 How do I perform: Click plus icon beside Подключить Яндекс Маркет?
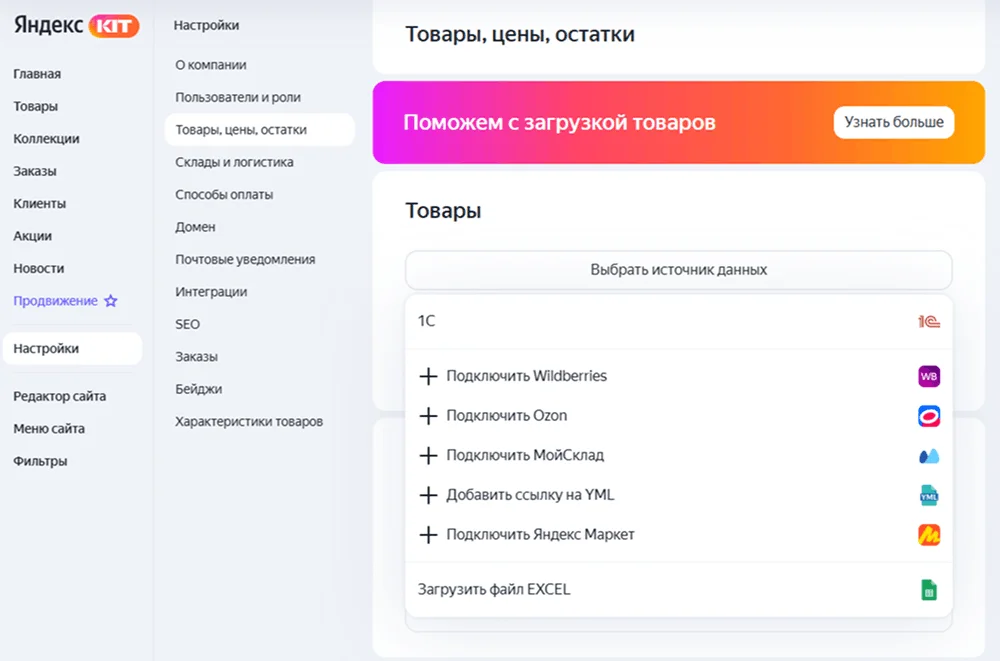click(429, 535)
